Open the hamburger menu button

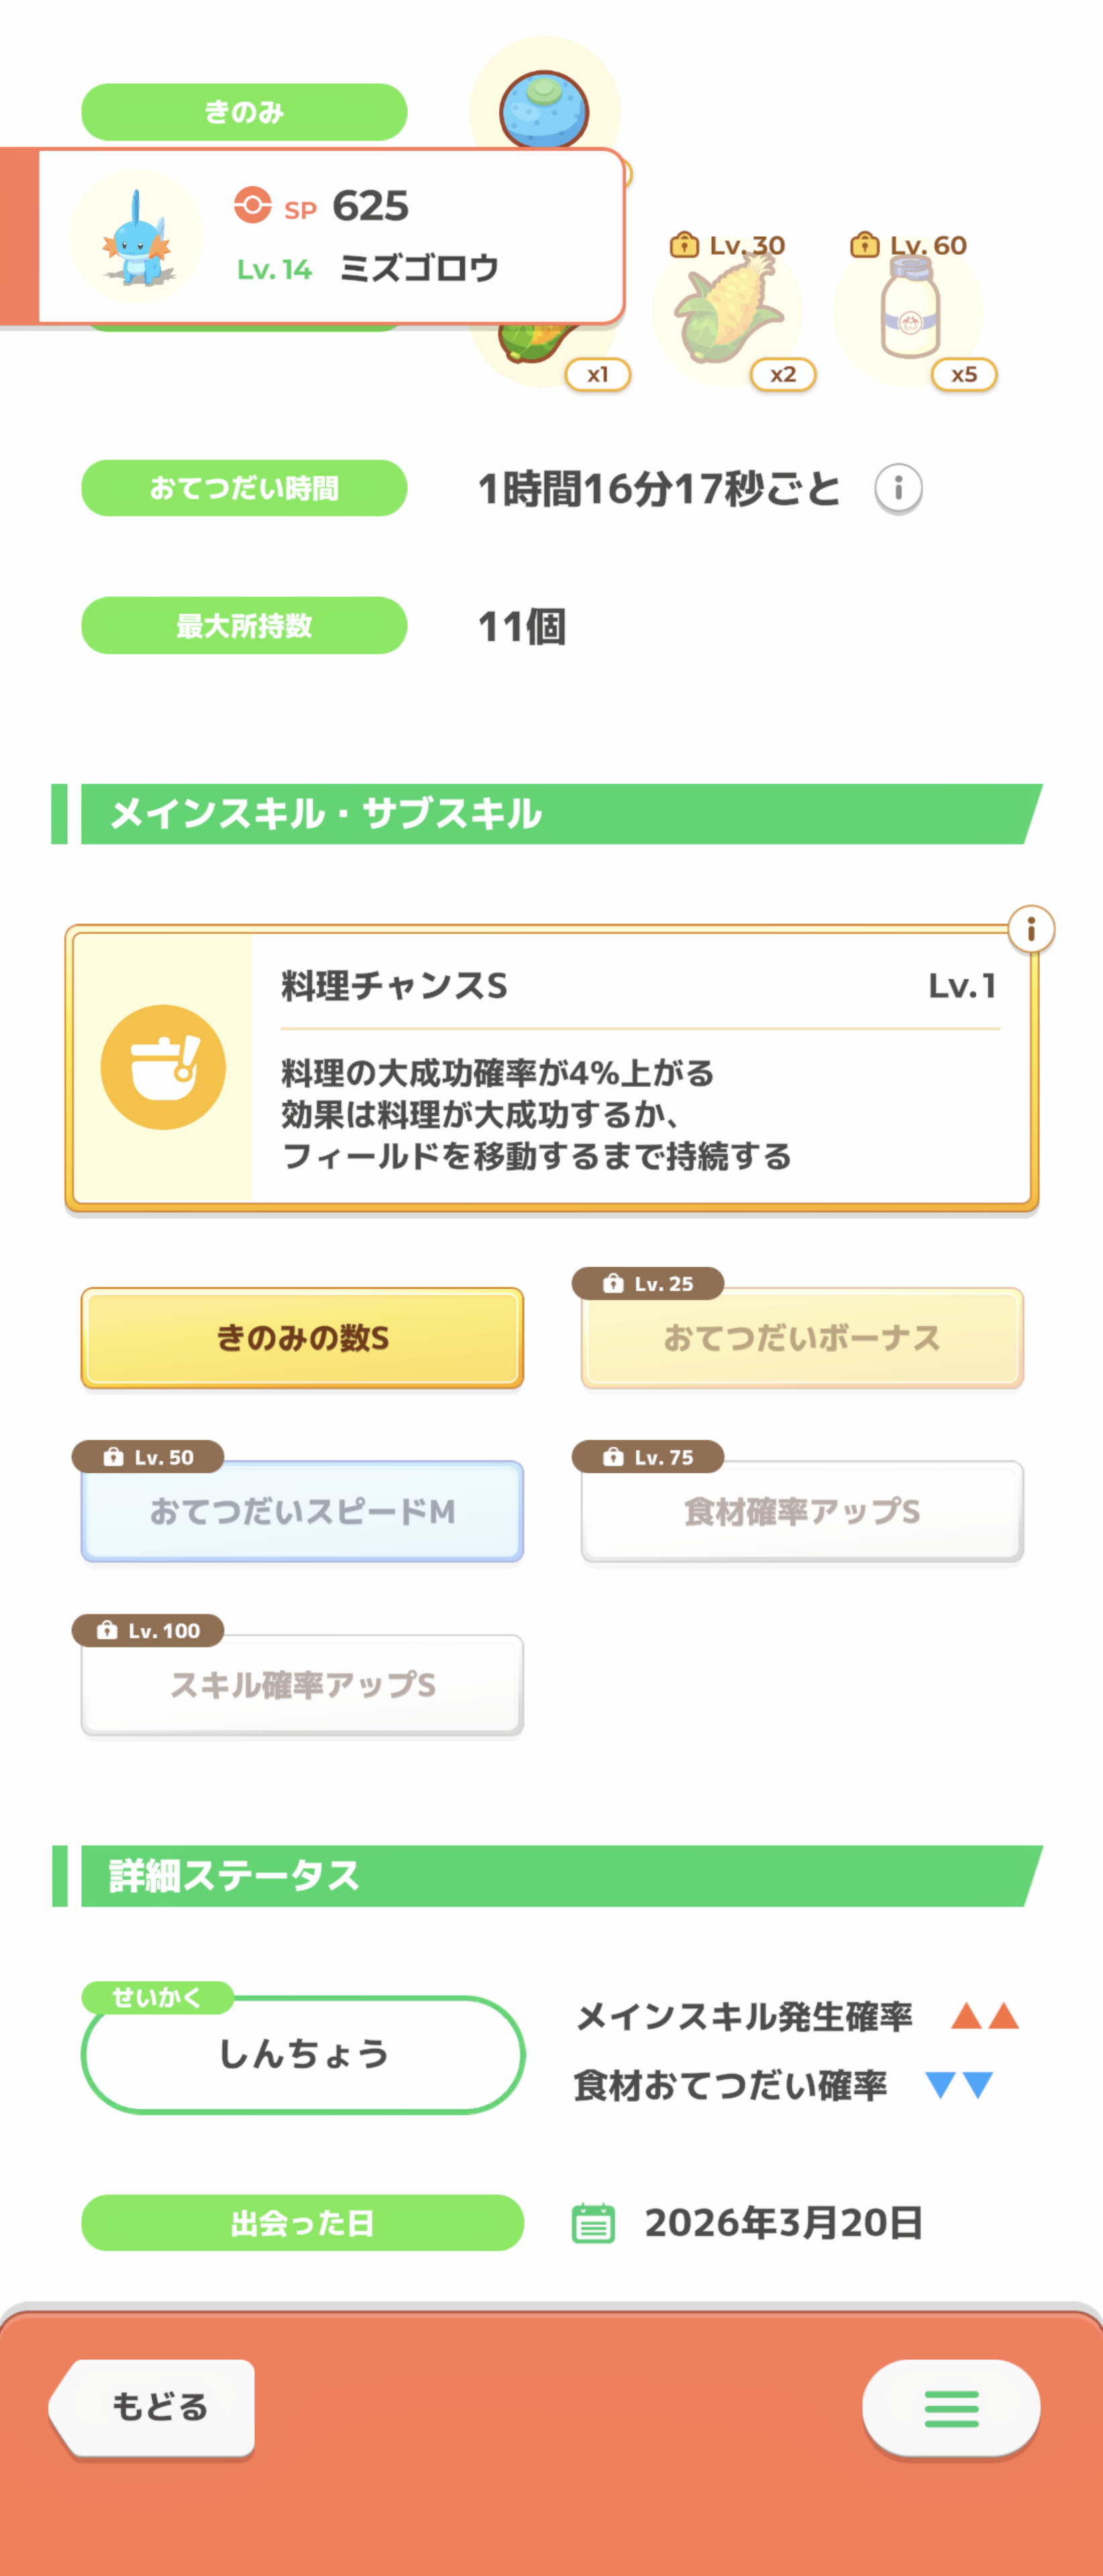point(950,2408)
